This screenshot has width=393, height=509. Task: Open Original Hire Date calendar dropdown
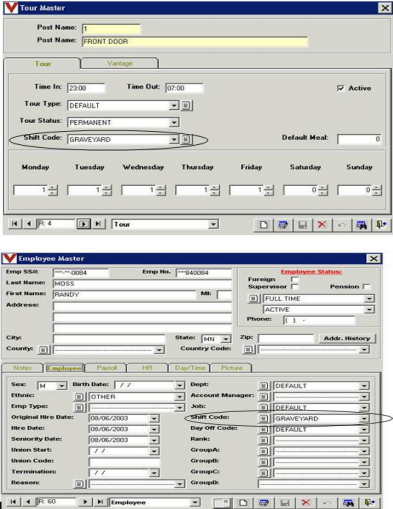[154, 418]
